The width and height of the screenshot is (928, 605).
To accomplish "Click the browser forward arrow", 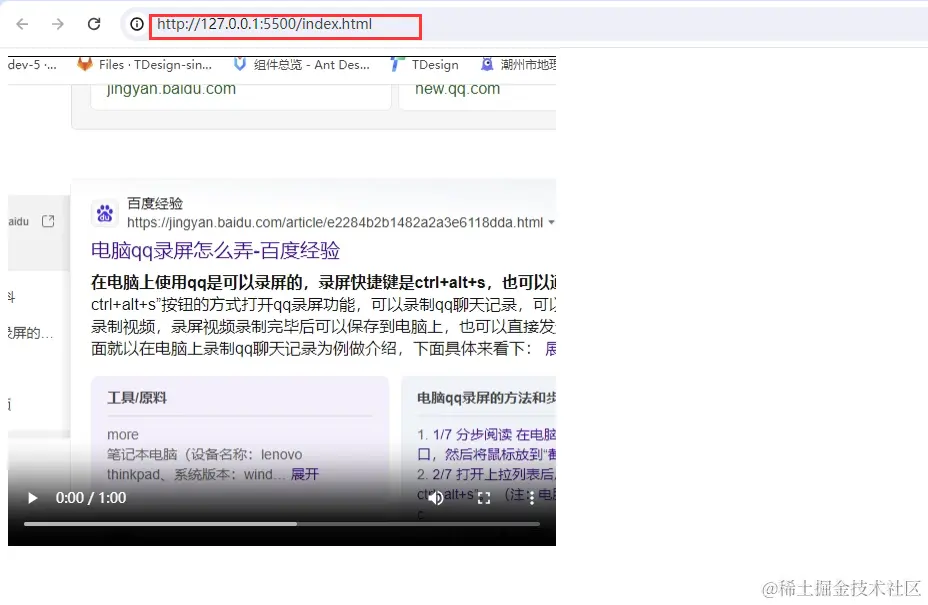I will pos(57,24).
